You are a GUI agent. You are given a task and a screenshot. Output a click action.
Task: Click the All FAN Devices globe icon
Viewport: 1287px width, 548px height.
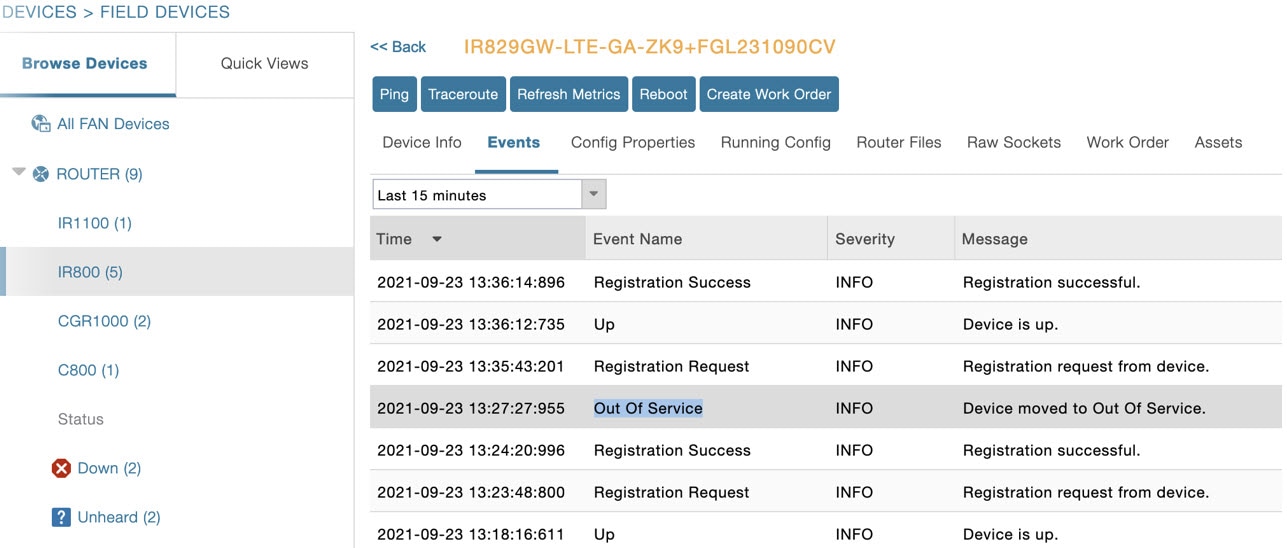(41, 124)
